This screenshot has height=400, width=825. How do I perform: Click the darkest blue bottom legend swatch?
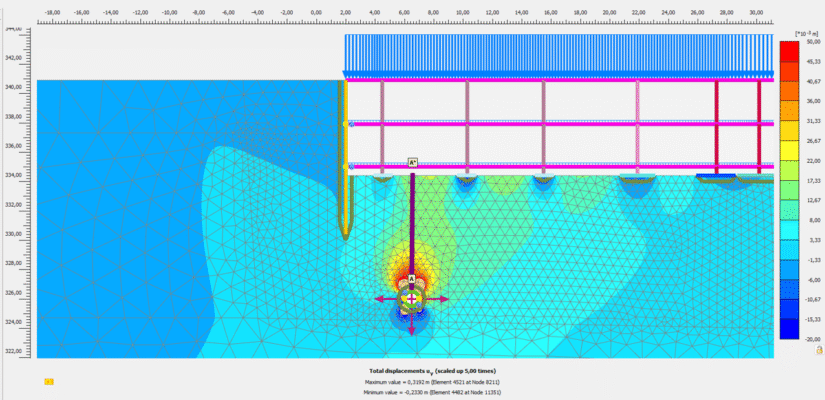789,329
